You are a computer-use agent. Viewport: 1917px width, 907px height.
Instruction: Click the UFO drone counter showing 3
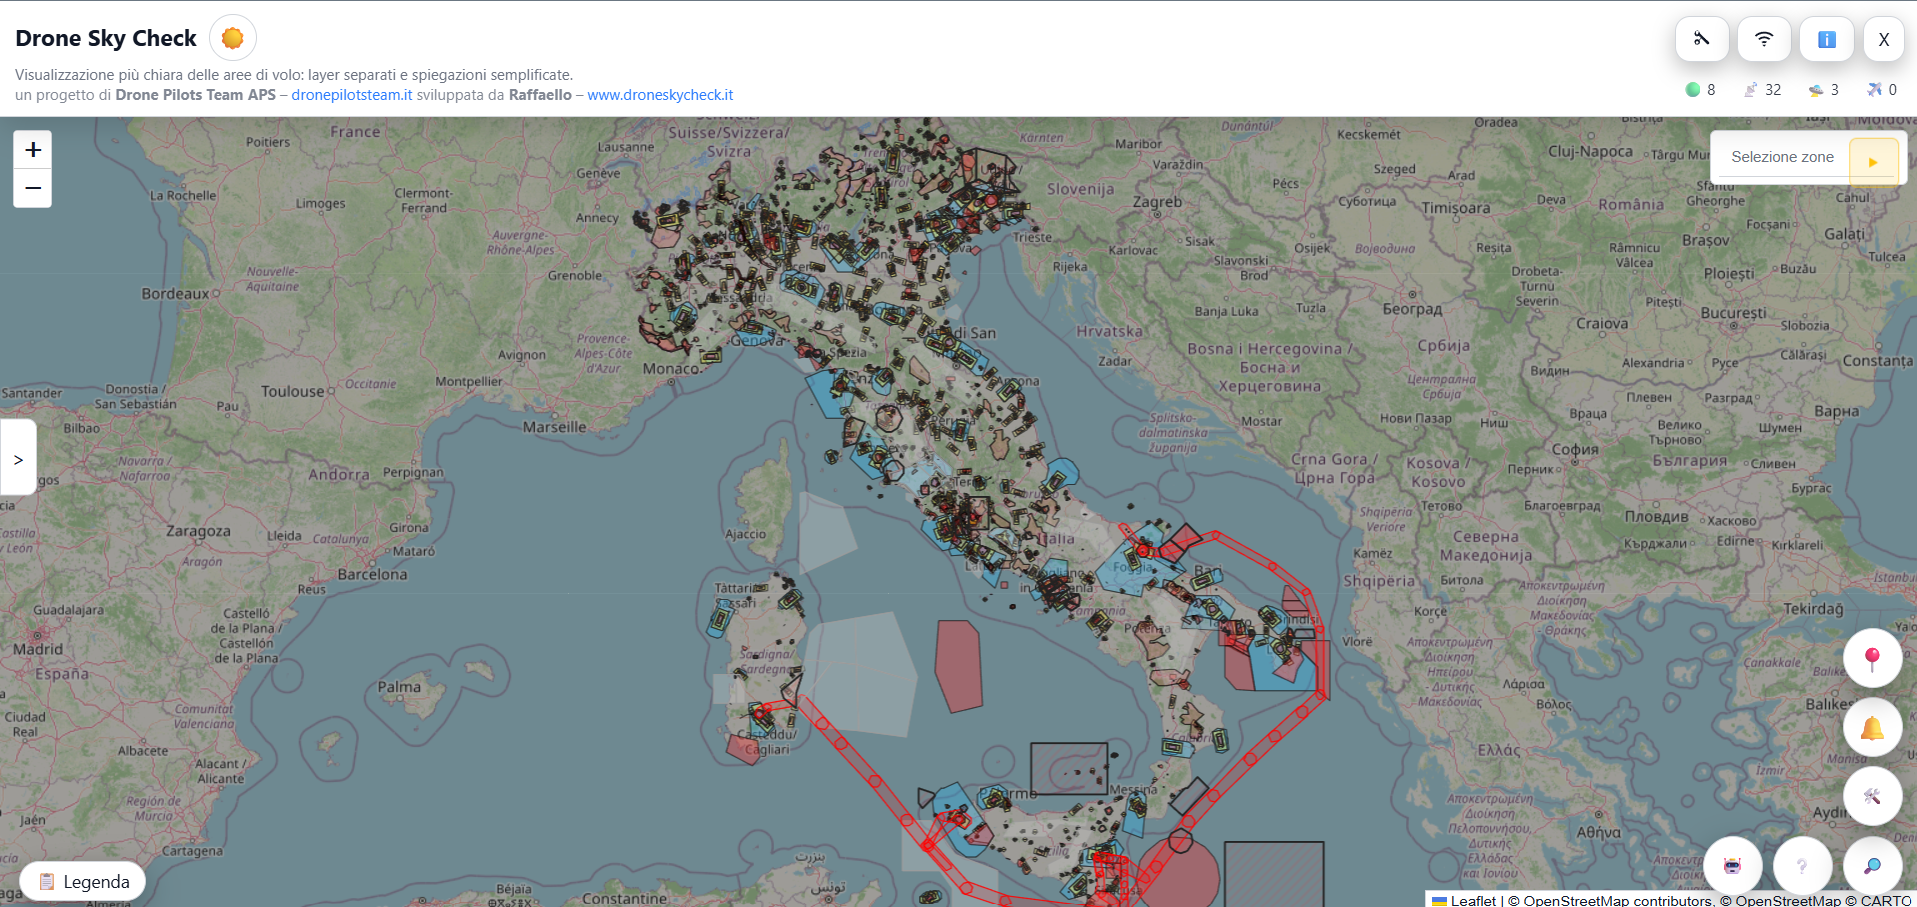(x=1824, y=90)
